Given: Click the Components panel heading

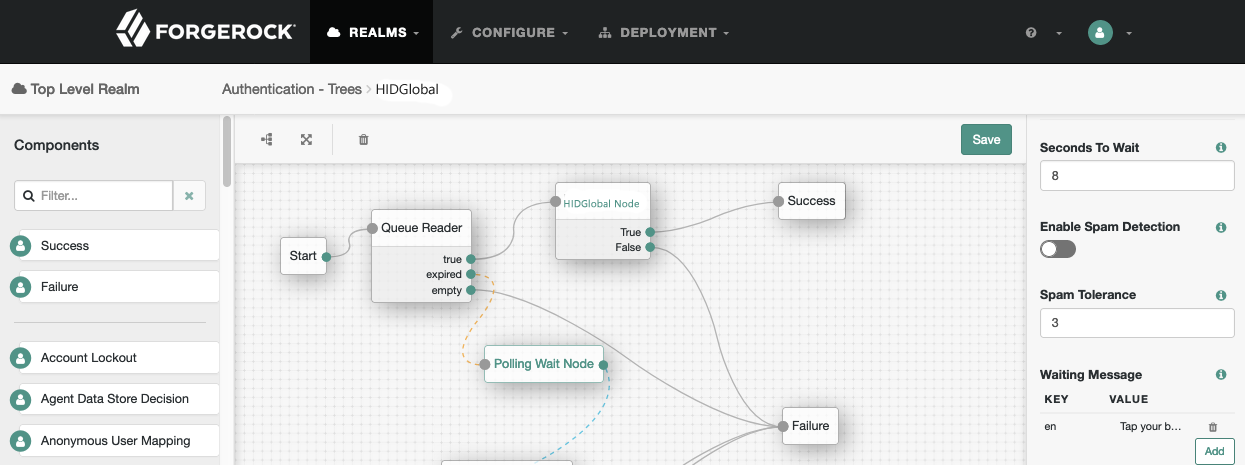Looking at the screenshot, I should click(57, 145).
